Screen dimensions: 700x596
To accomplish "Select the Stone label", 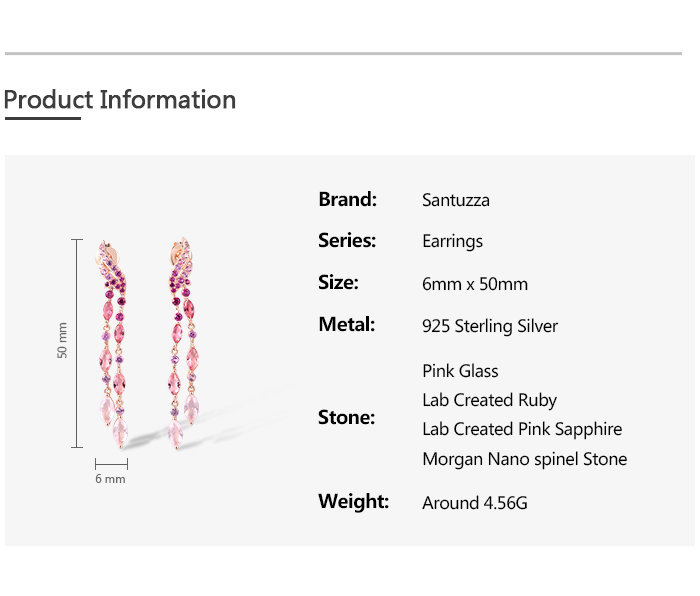I will 346,417.
